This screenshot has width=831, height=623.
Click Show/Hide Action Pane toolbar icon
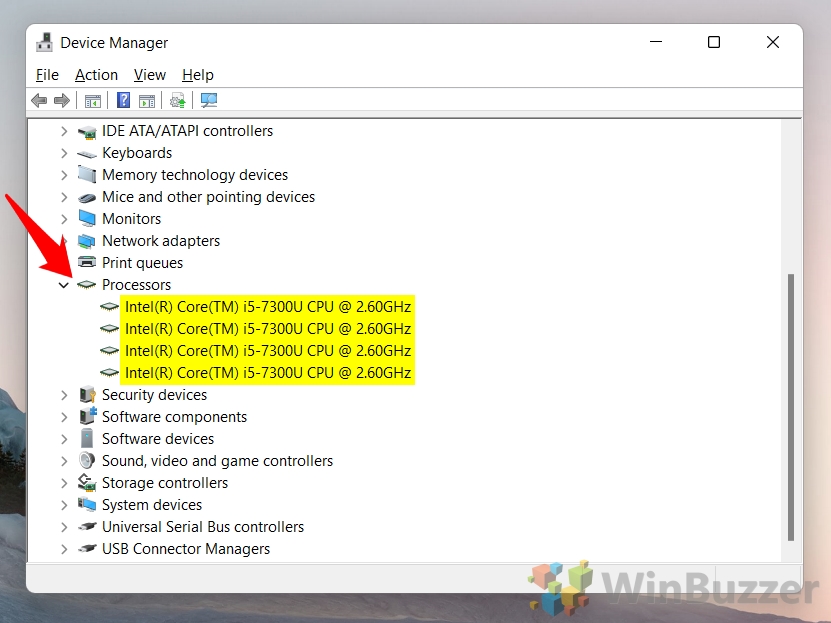tap(147, 100)
